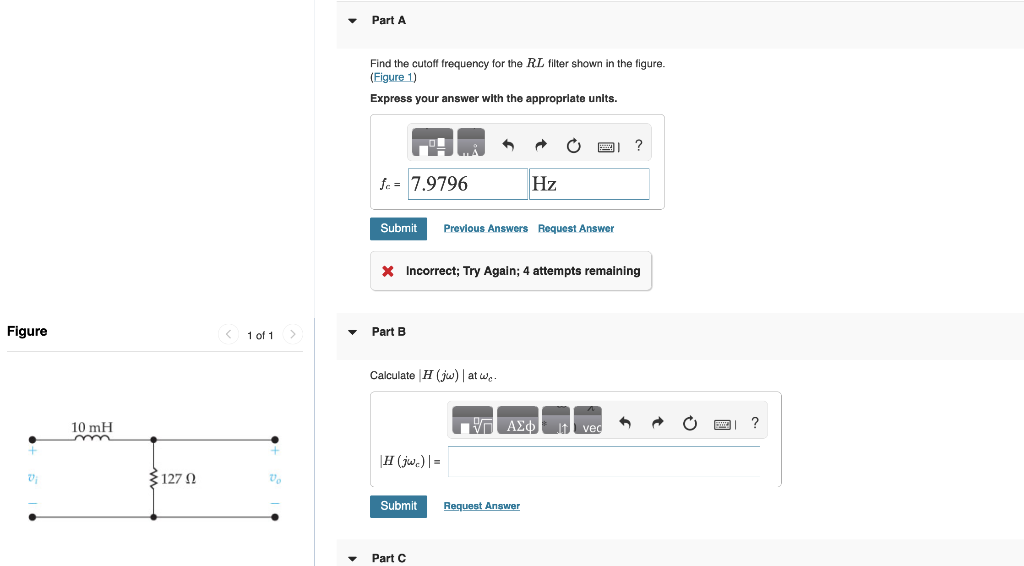Collapse the Part B section
Screen dimensions: 1024x566
pyautogui.click(x=353, y=332)
